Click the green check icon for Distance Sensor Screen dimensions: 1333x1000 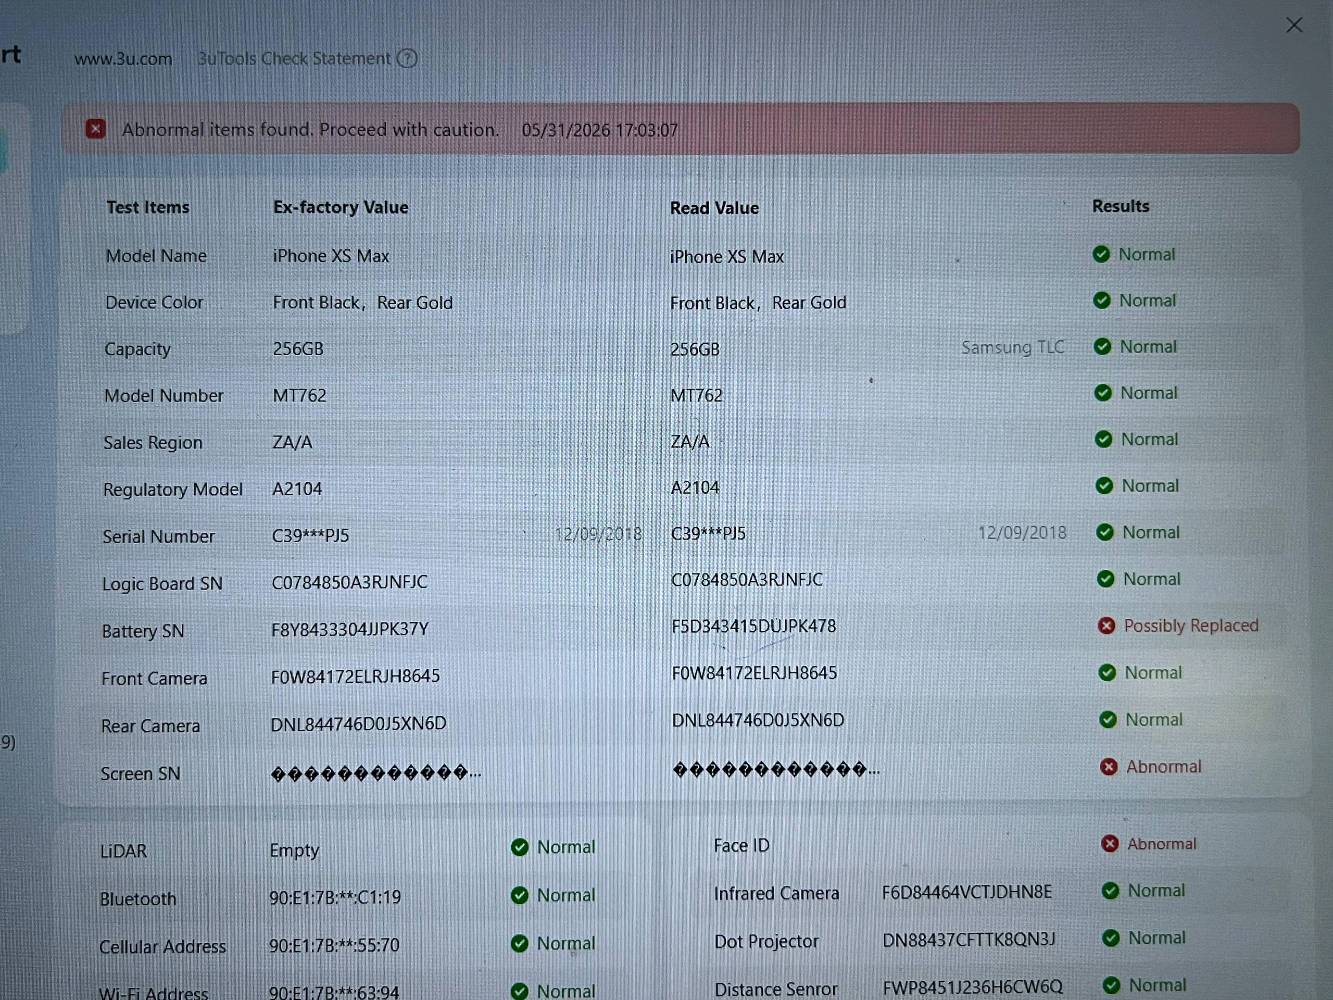point(1111,985)
